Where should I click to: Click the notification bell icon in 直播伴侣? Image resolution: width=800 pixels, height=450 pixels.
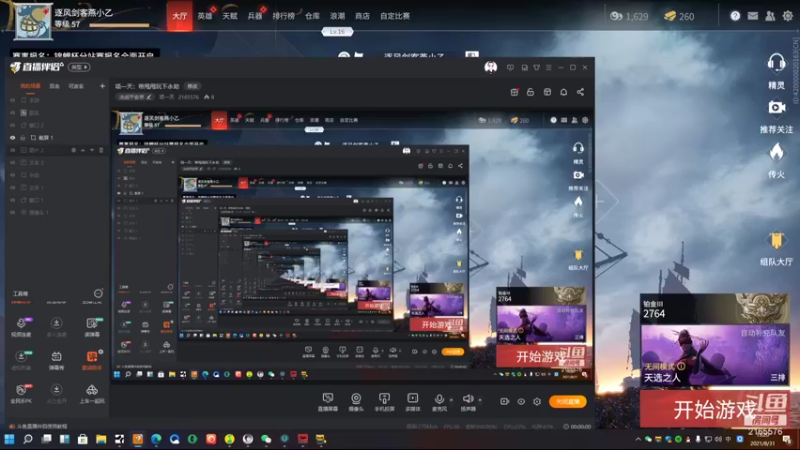tap(564, 92)
